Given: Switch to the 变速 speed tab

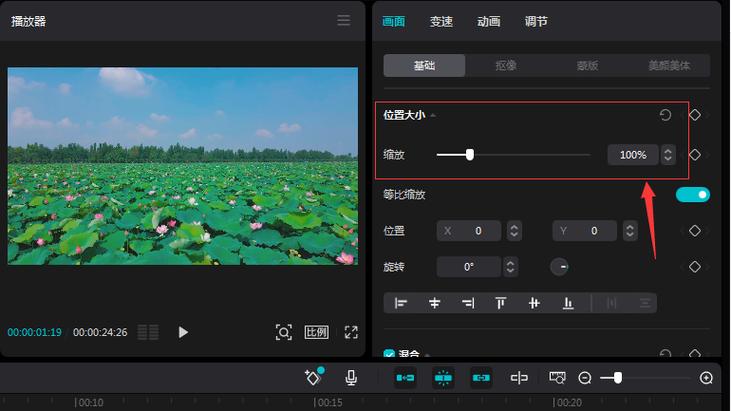Looking at the screenshot, I should [x=441, y=21].
